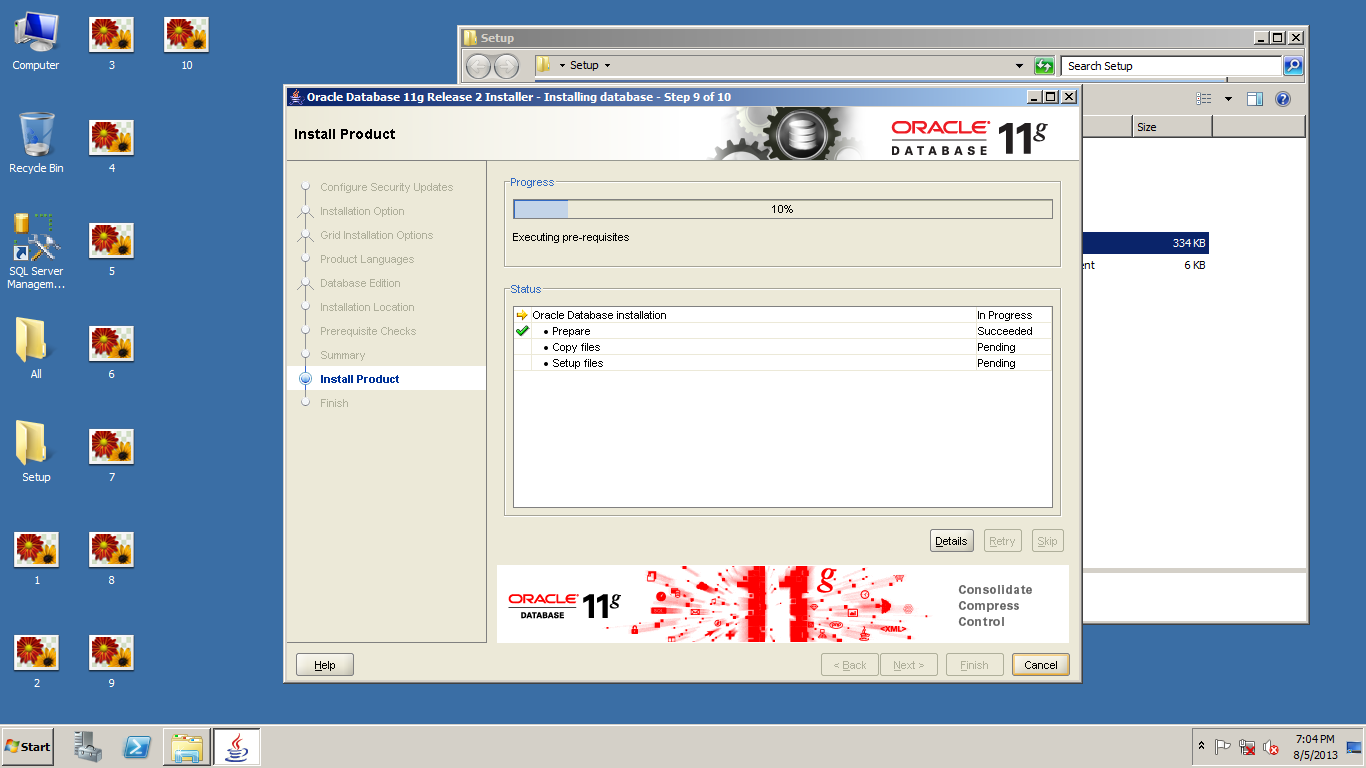Expand the address bar history dropdown
This screenshot has width=1366, height=768.
[x=1019, y=66]
